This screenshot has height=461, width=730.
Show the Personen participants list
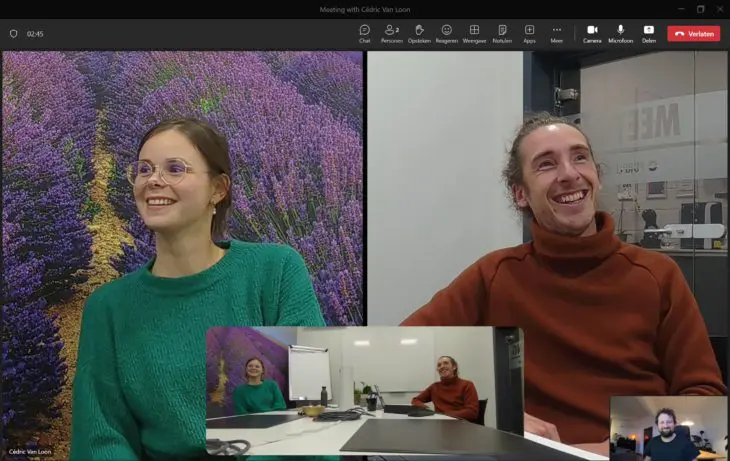[391, 33]
